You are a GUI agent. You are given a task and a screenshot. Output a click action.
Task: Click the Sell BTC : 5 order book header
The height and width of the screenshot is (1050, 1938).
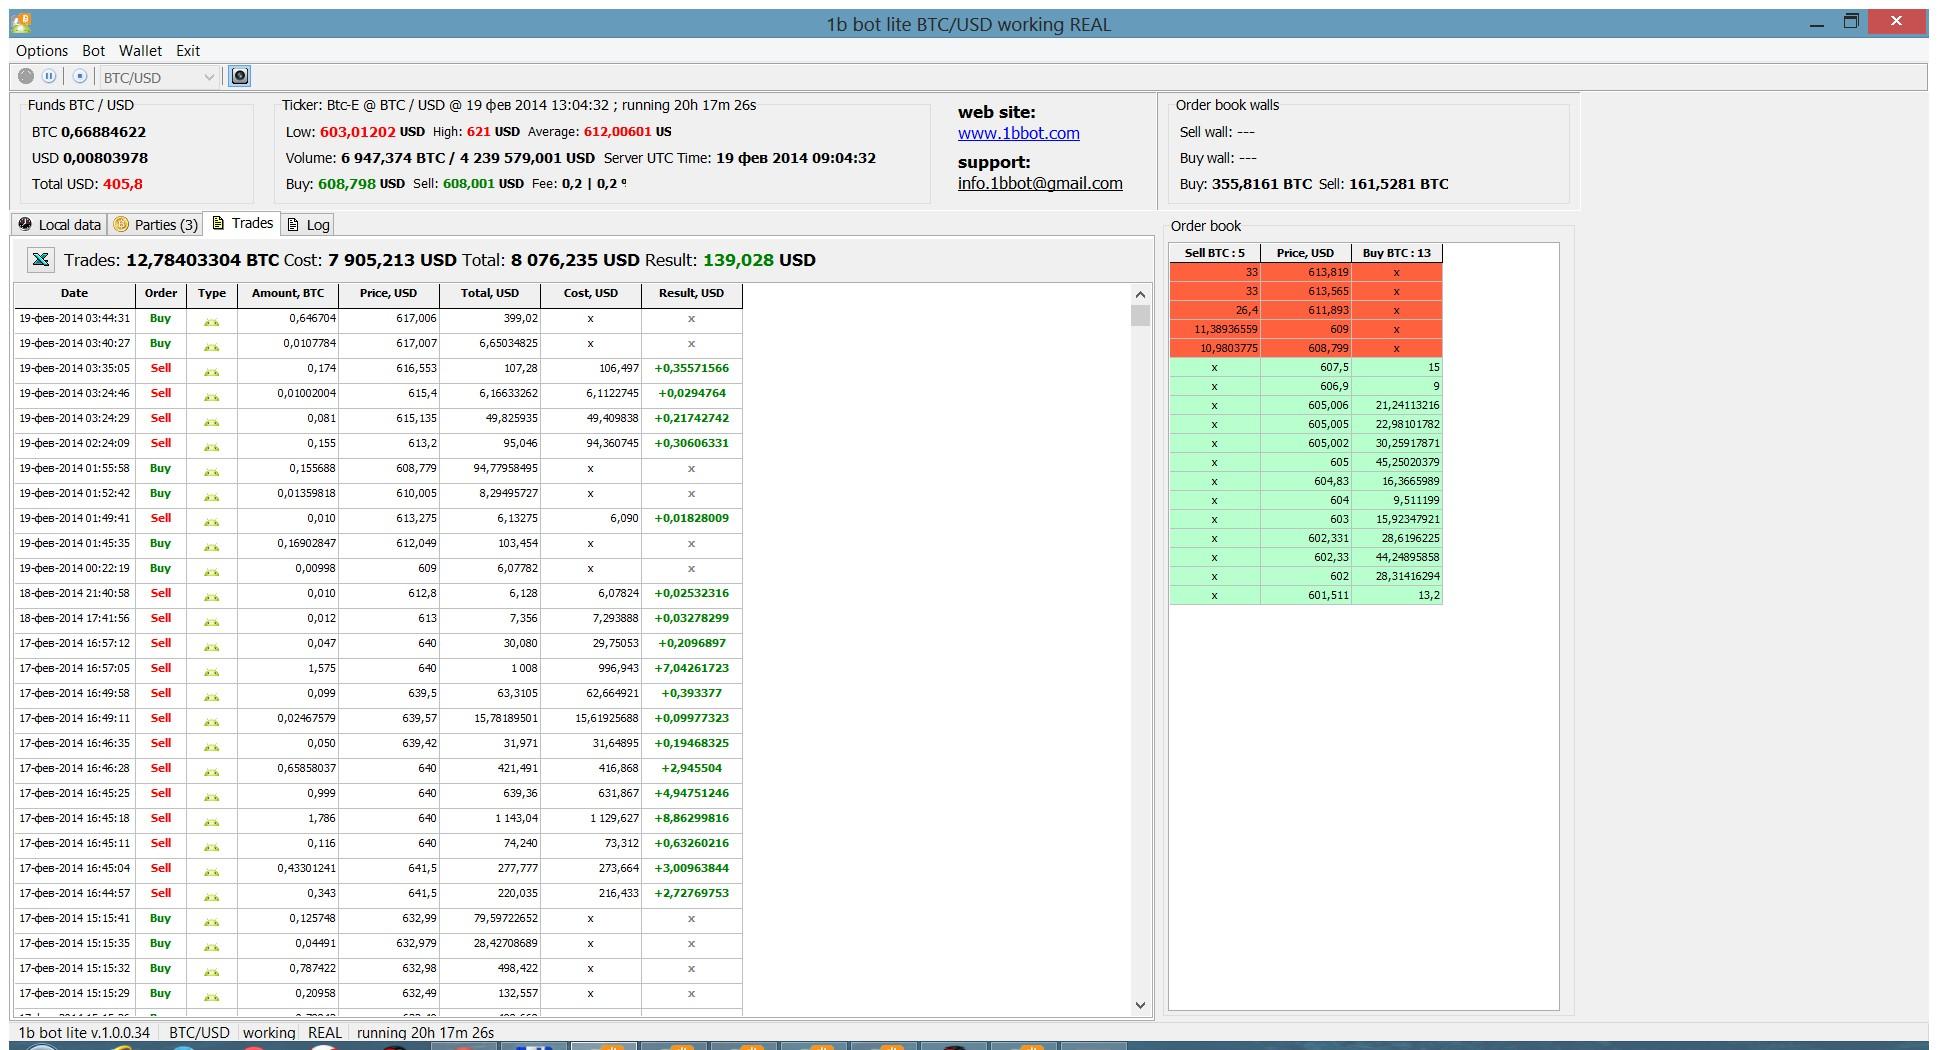[1214, 253]
